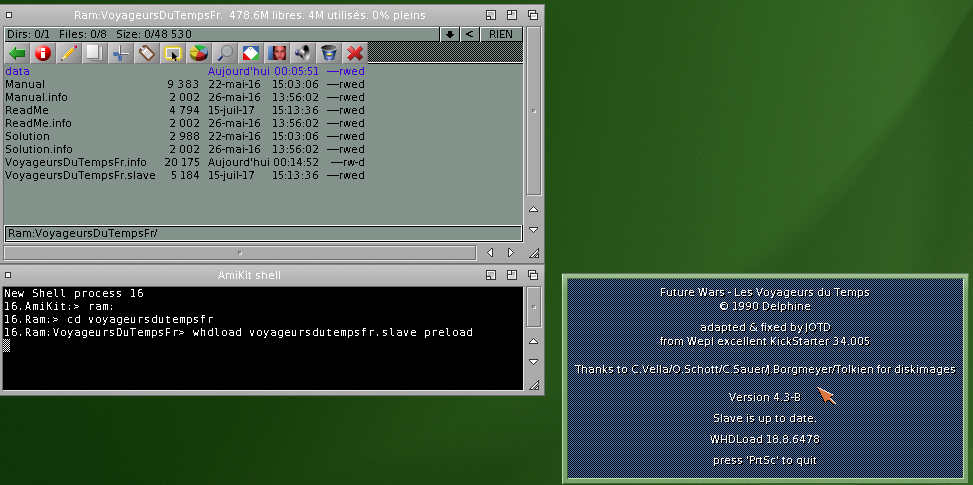Click the lister window depth gadget
The width and height of the screenshot is (973, 485).
click(x=533, y=15)
